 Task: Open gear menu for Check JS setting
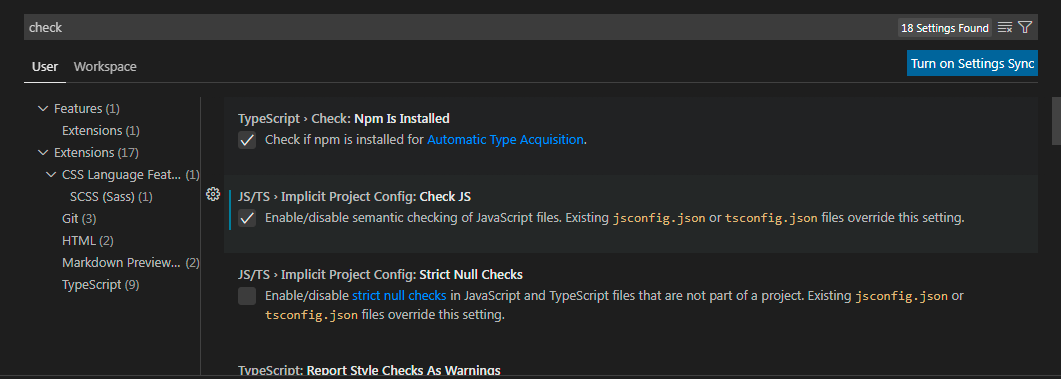tap(212, 194)
